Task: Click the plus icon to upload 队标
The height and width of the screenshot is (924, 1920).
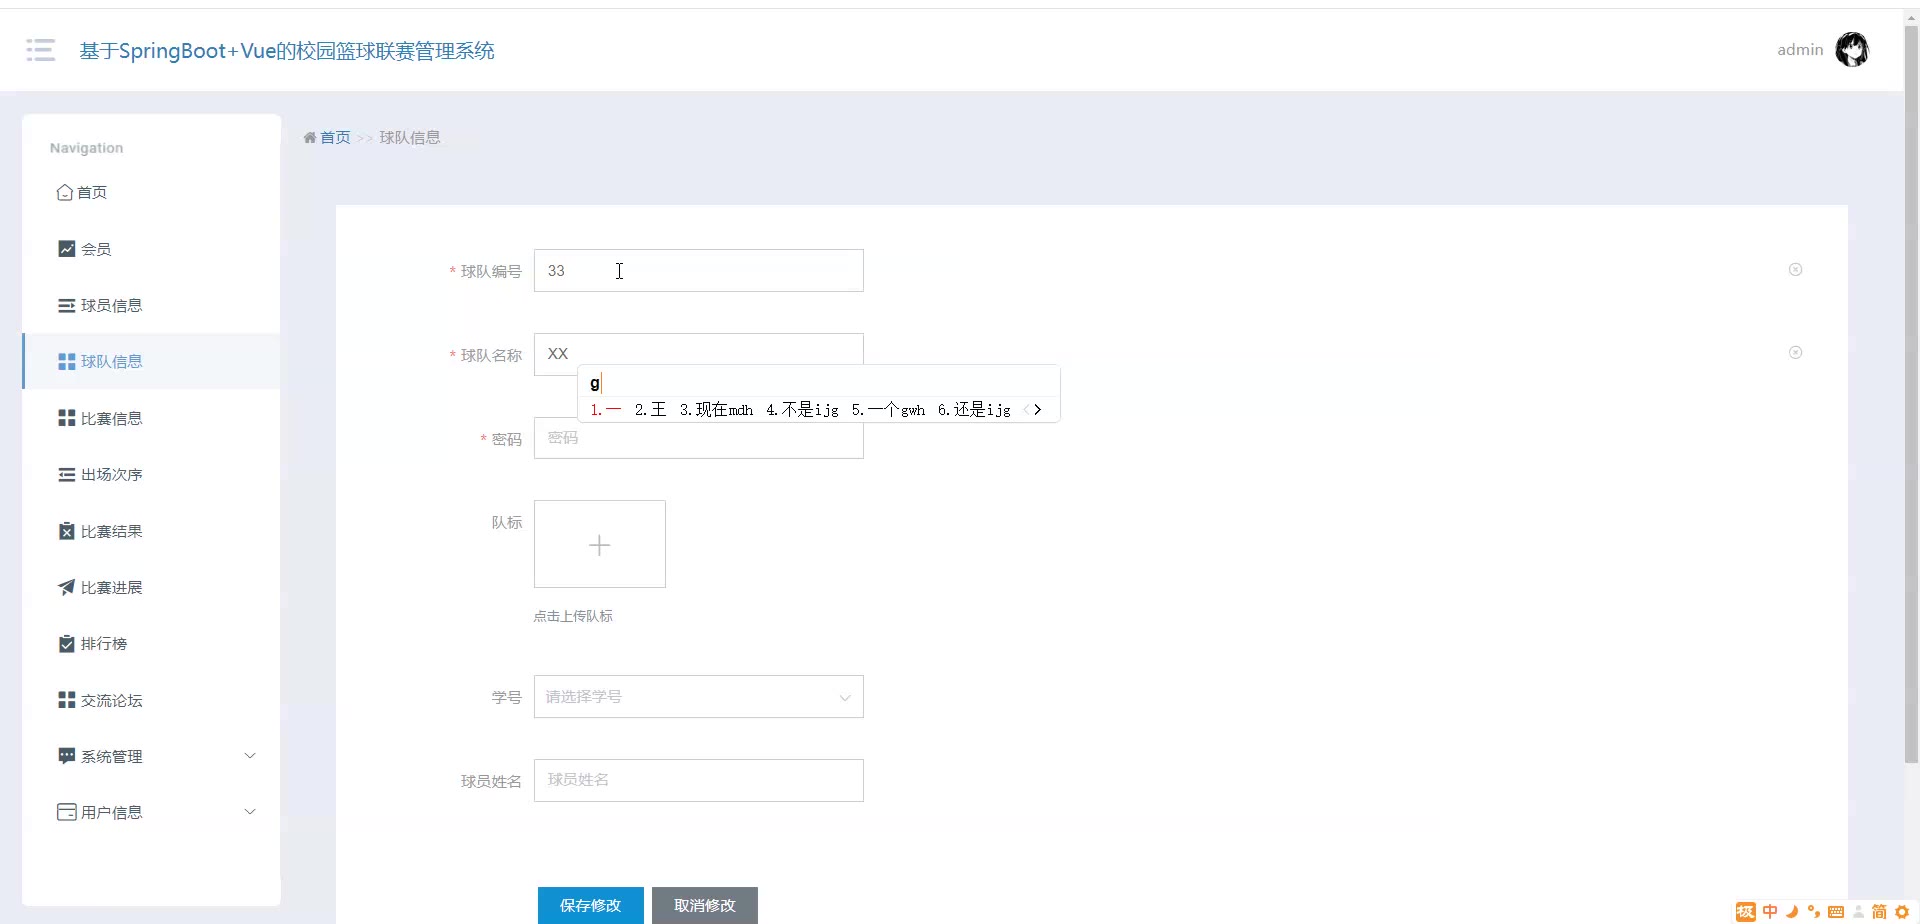Action: tap(599, 544)
